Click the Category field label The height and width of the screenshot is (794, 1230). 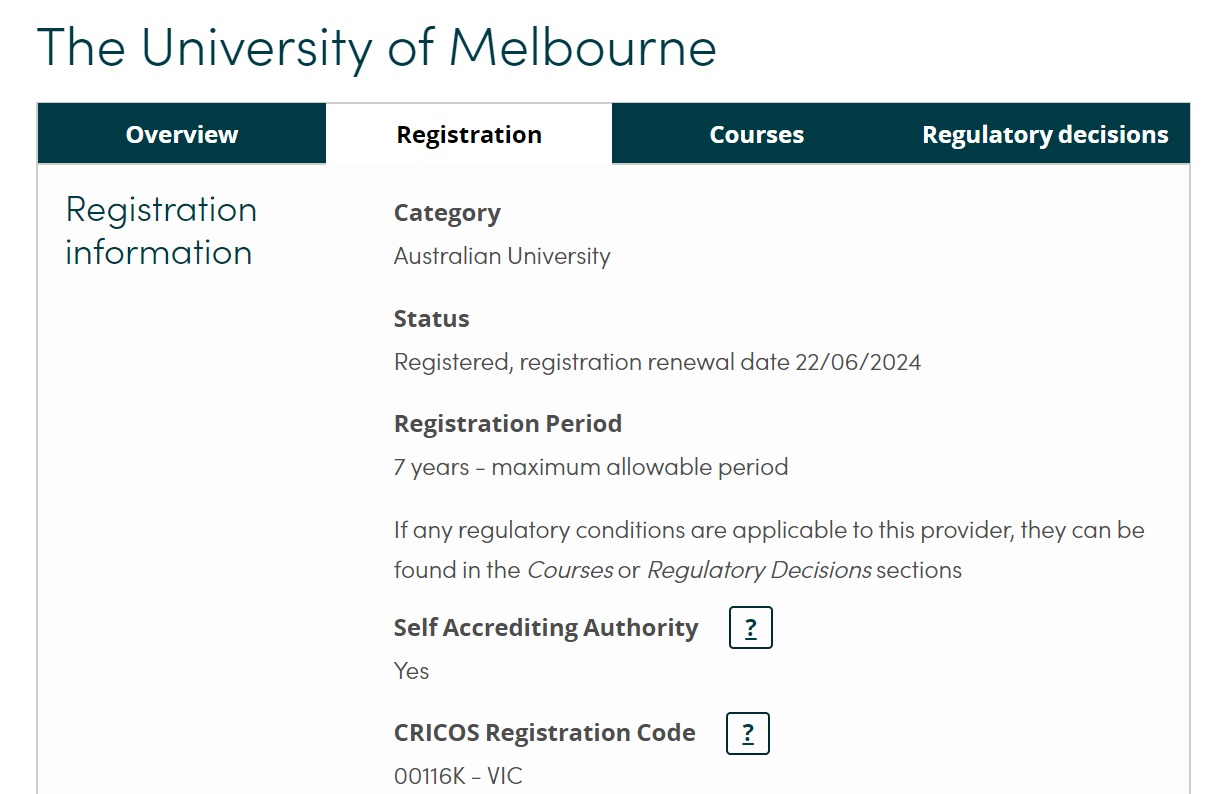pos(447,213)
